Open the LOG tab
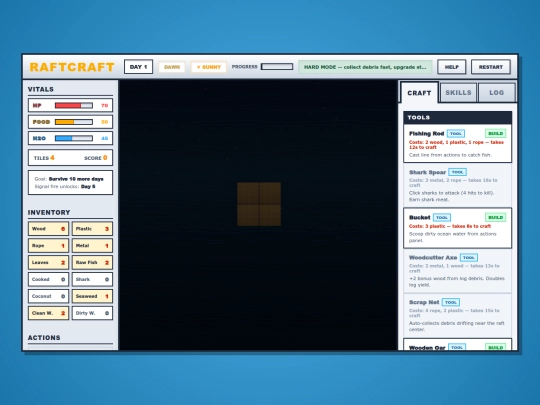The width and height of the screenshot is (540, 405). [x=496, y=93]
